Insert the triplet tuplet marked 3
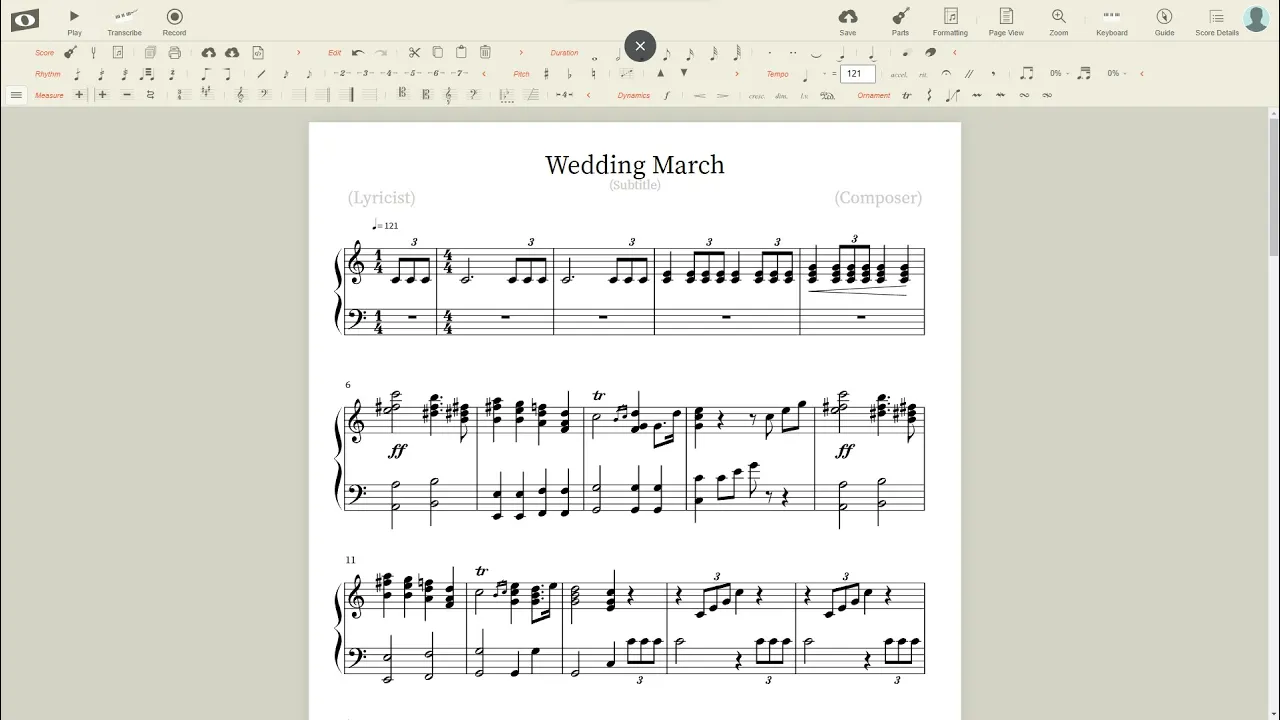 point(366,73)
